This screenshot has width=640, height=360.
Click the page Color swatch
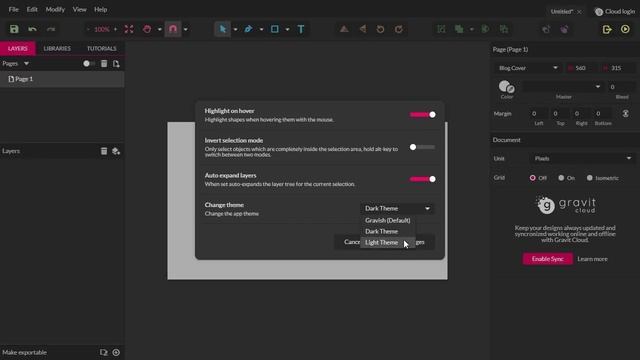click(x=507, y=87)
